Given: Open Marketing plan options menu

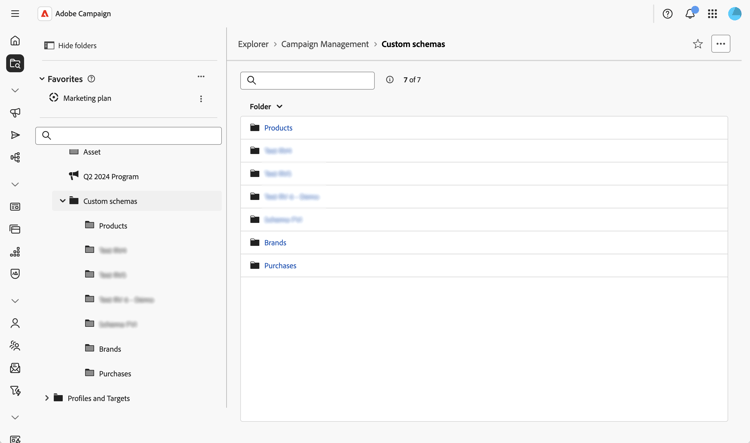Looking at the screenshot, I should pos(201,99).
